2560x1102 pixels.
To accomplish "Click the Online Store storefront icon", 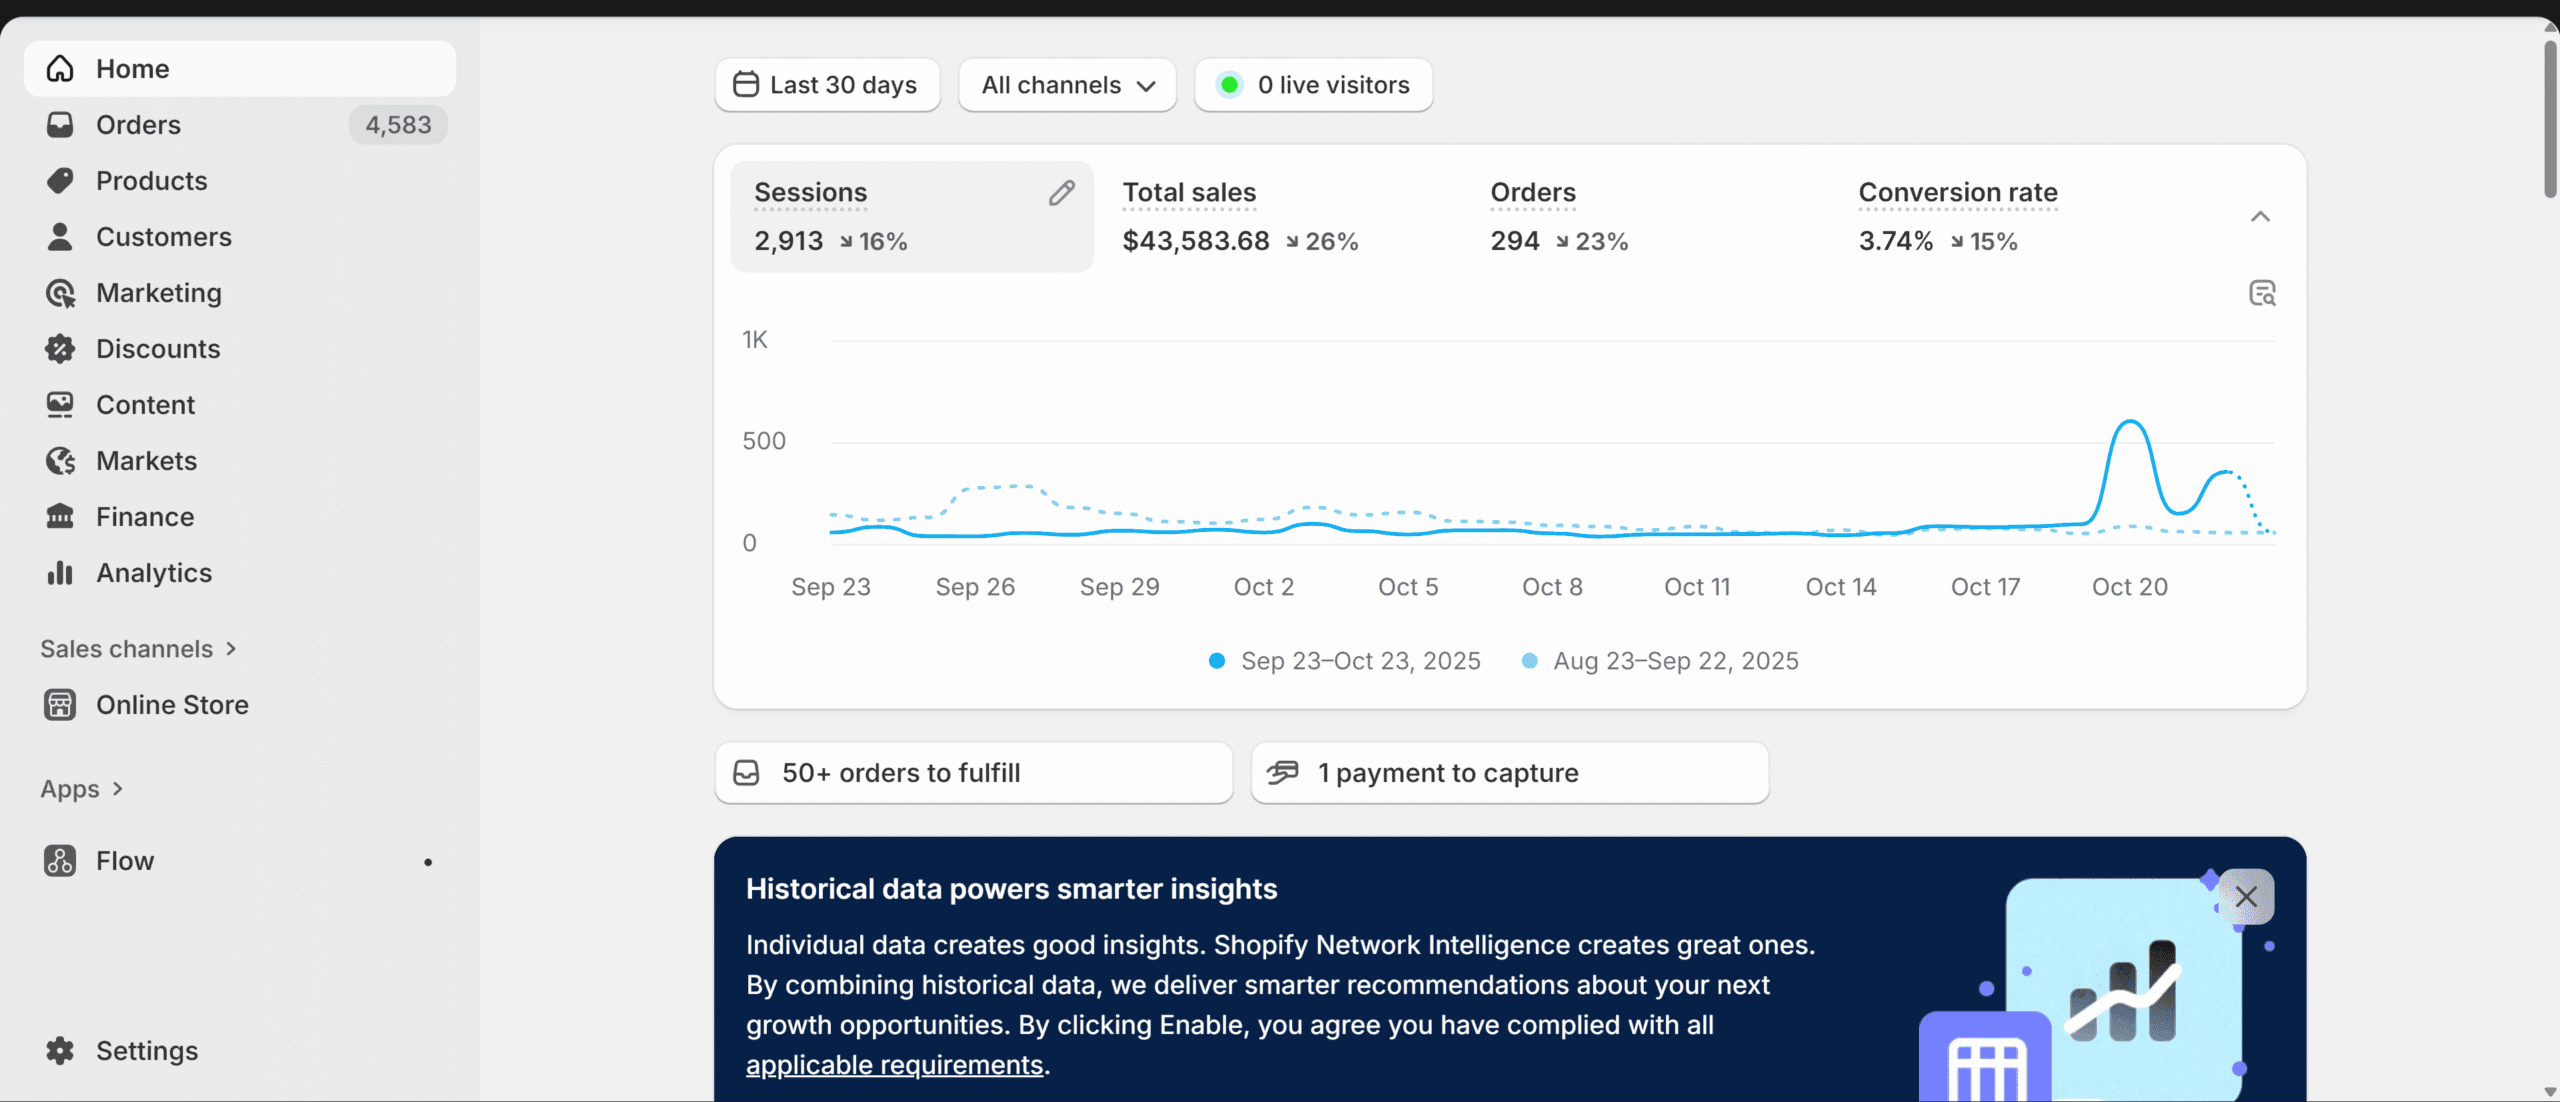I will [60, 705].
